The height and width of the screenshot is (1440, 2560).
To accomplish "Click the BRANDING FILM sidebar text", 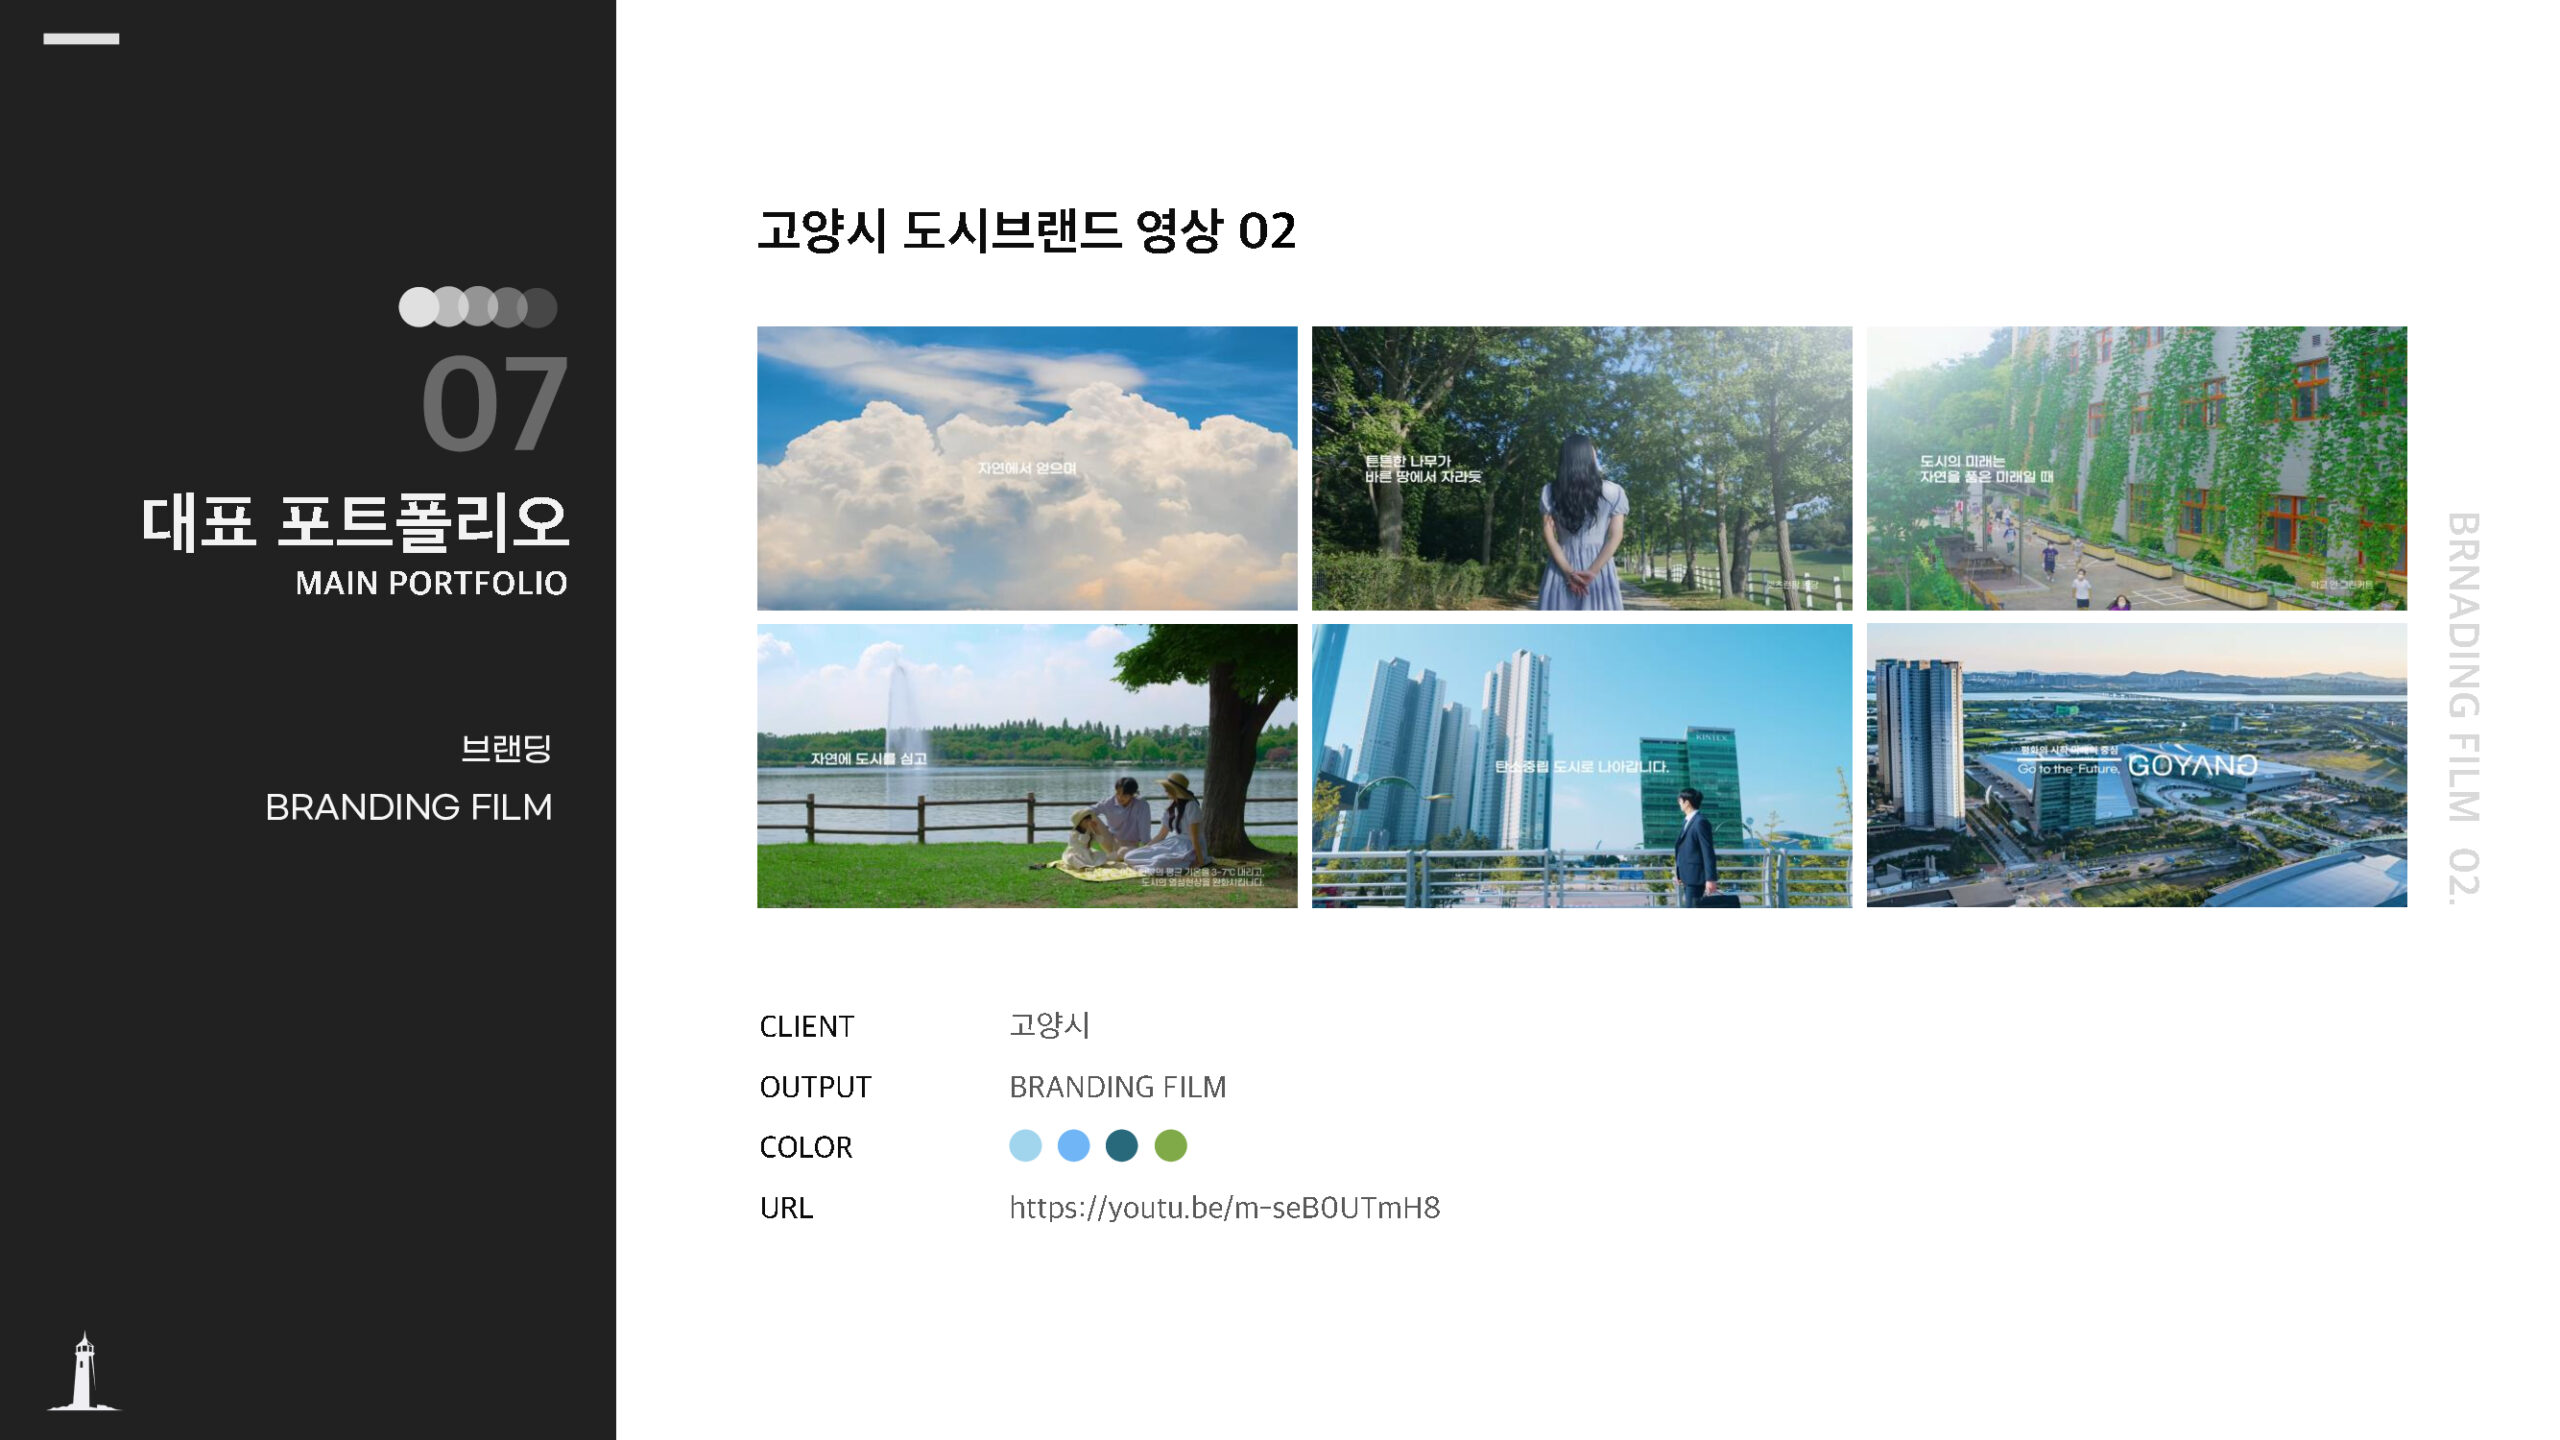I will click(408, 807).
